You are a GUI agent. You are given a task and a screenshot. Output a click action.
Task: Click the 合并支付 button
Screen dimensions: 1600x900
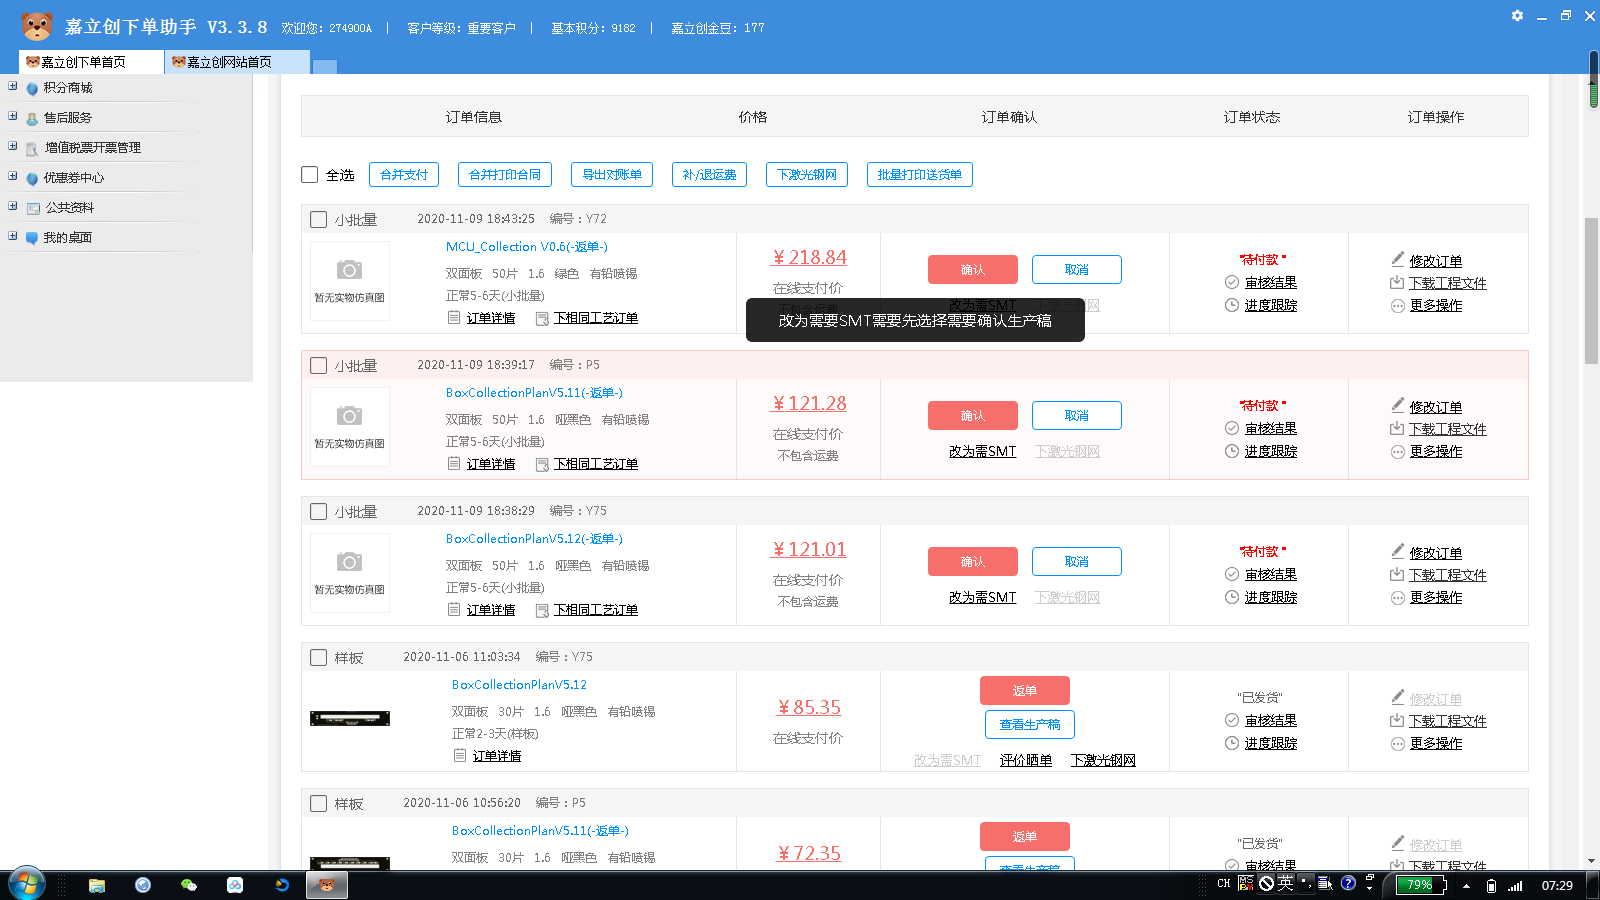404,174
